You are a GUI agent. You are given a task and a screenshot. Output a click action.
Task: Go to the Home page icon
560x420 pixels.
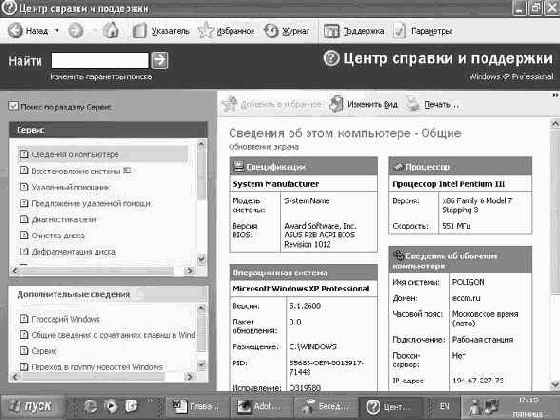point(111,30)
